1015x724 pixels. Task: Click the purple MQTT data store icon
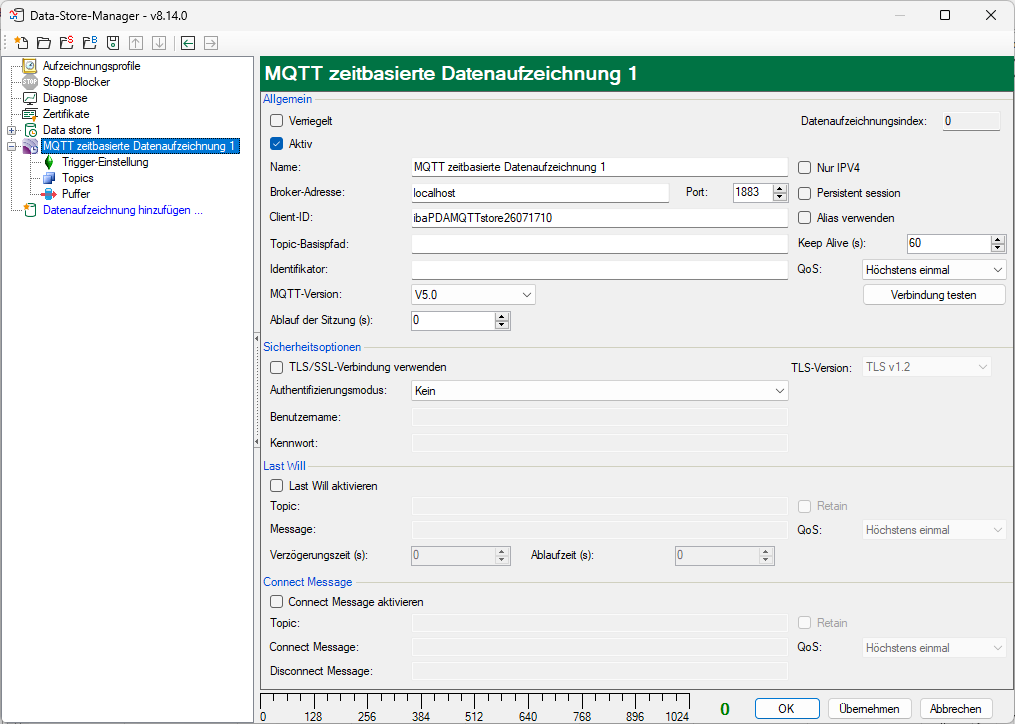pos(30,146)
